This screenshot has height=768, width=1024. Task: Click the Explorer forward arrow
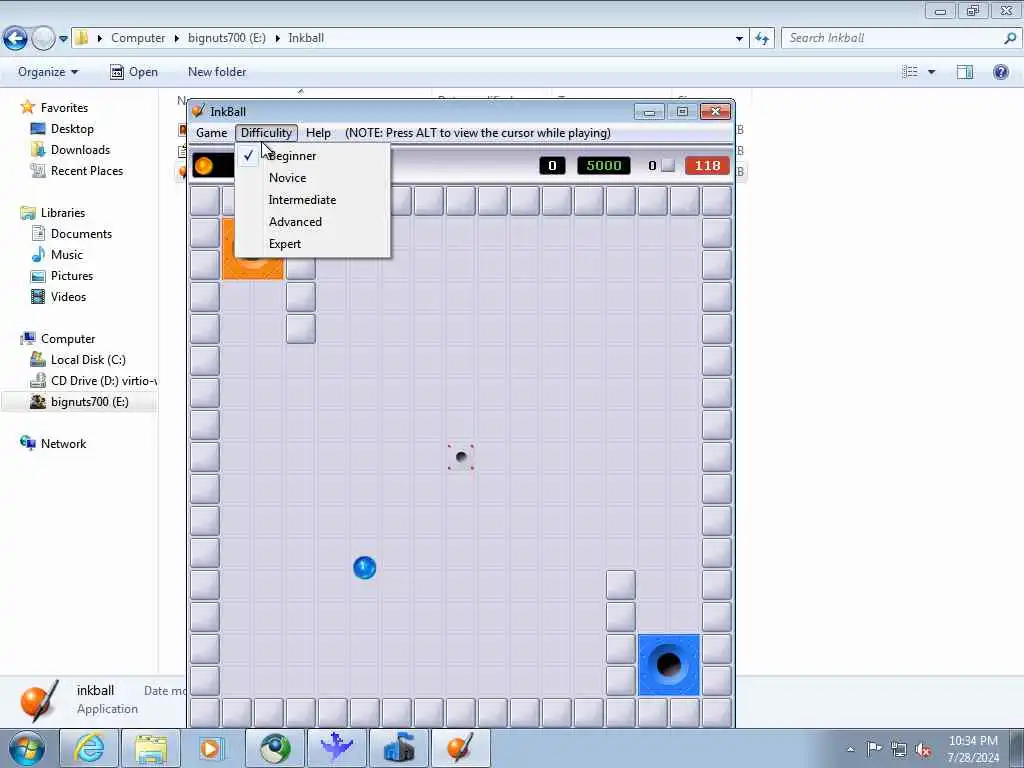pyautogui.click(x=43, y=39)
